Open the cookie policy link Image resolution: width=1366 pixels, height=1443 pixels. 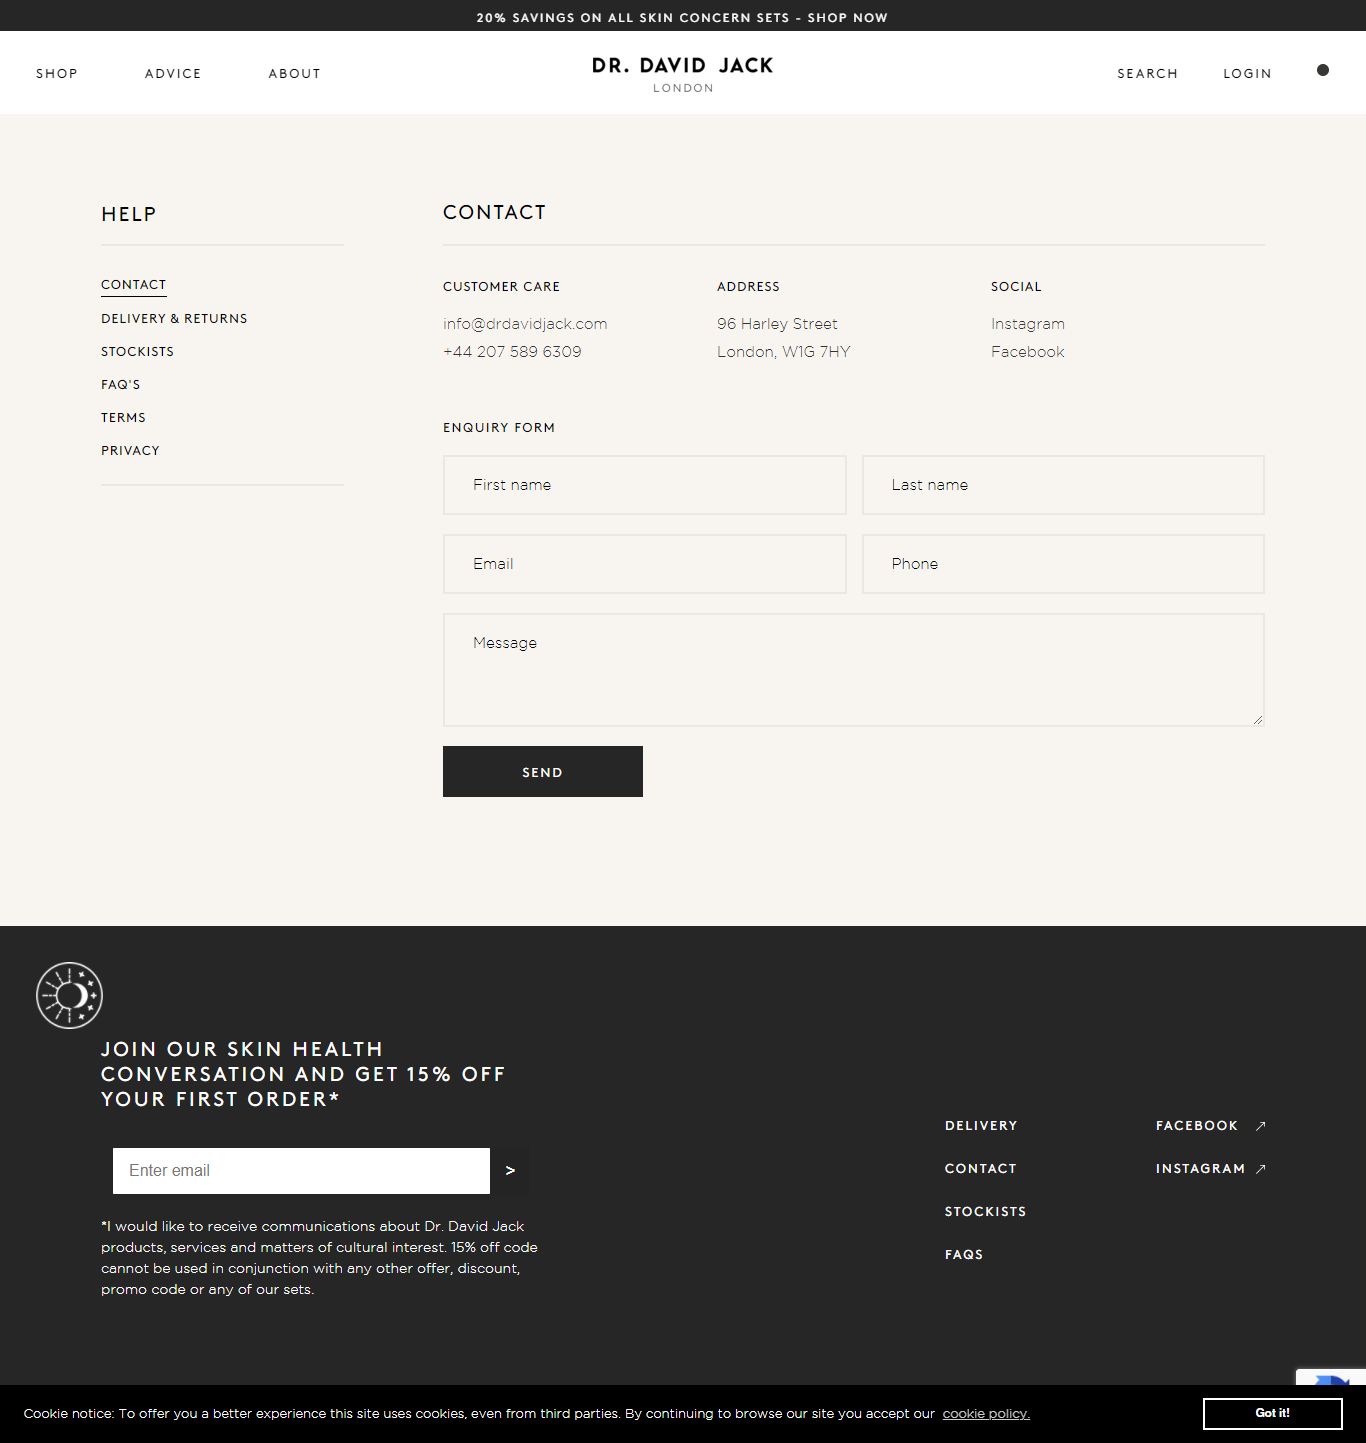click(x=986, y=1414)
